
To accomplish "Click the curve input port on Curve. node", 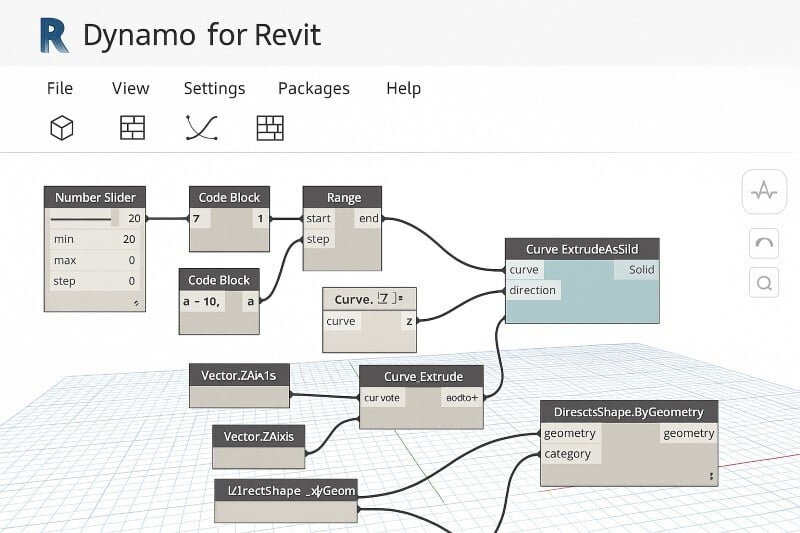I will tap(341, 321).
